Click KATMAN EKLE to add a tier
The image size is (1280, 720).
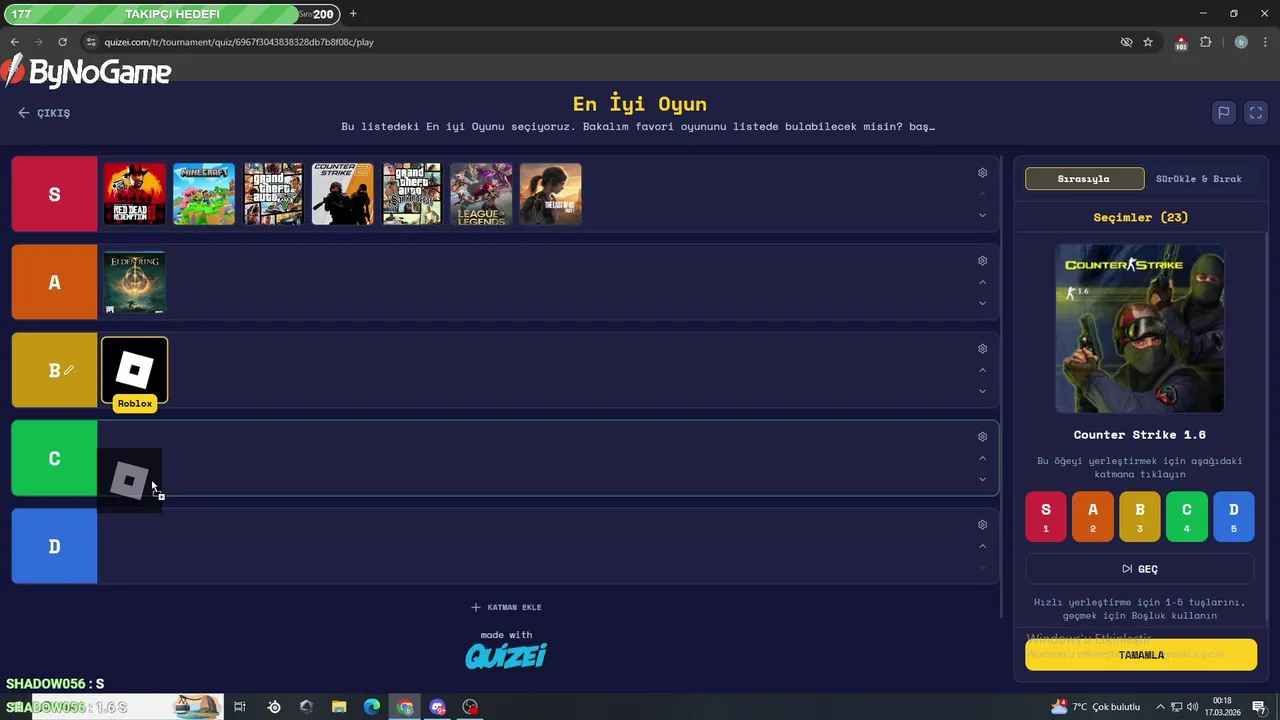[506, 607]
